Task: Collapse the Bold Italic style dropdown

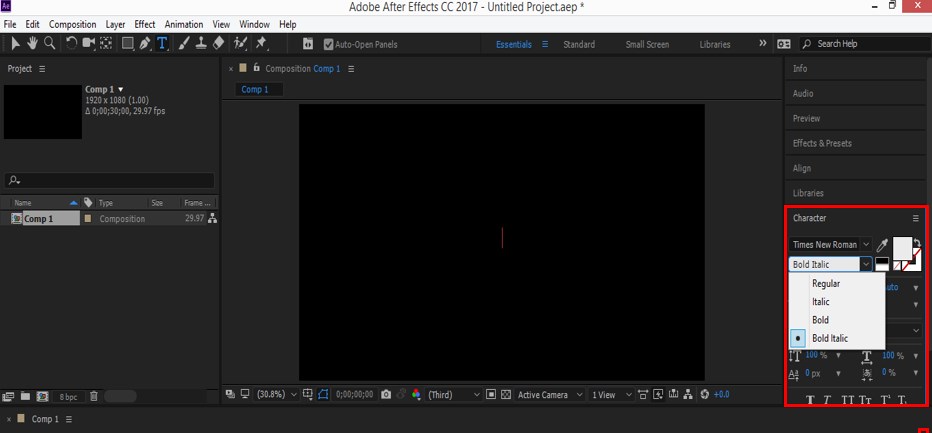Action: coord(866,264)
